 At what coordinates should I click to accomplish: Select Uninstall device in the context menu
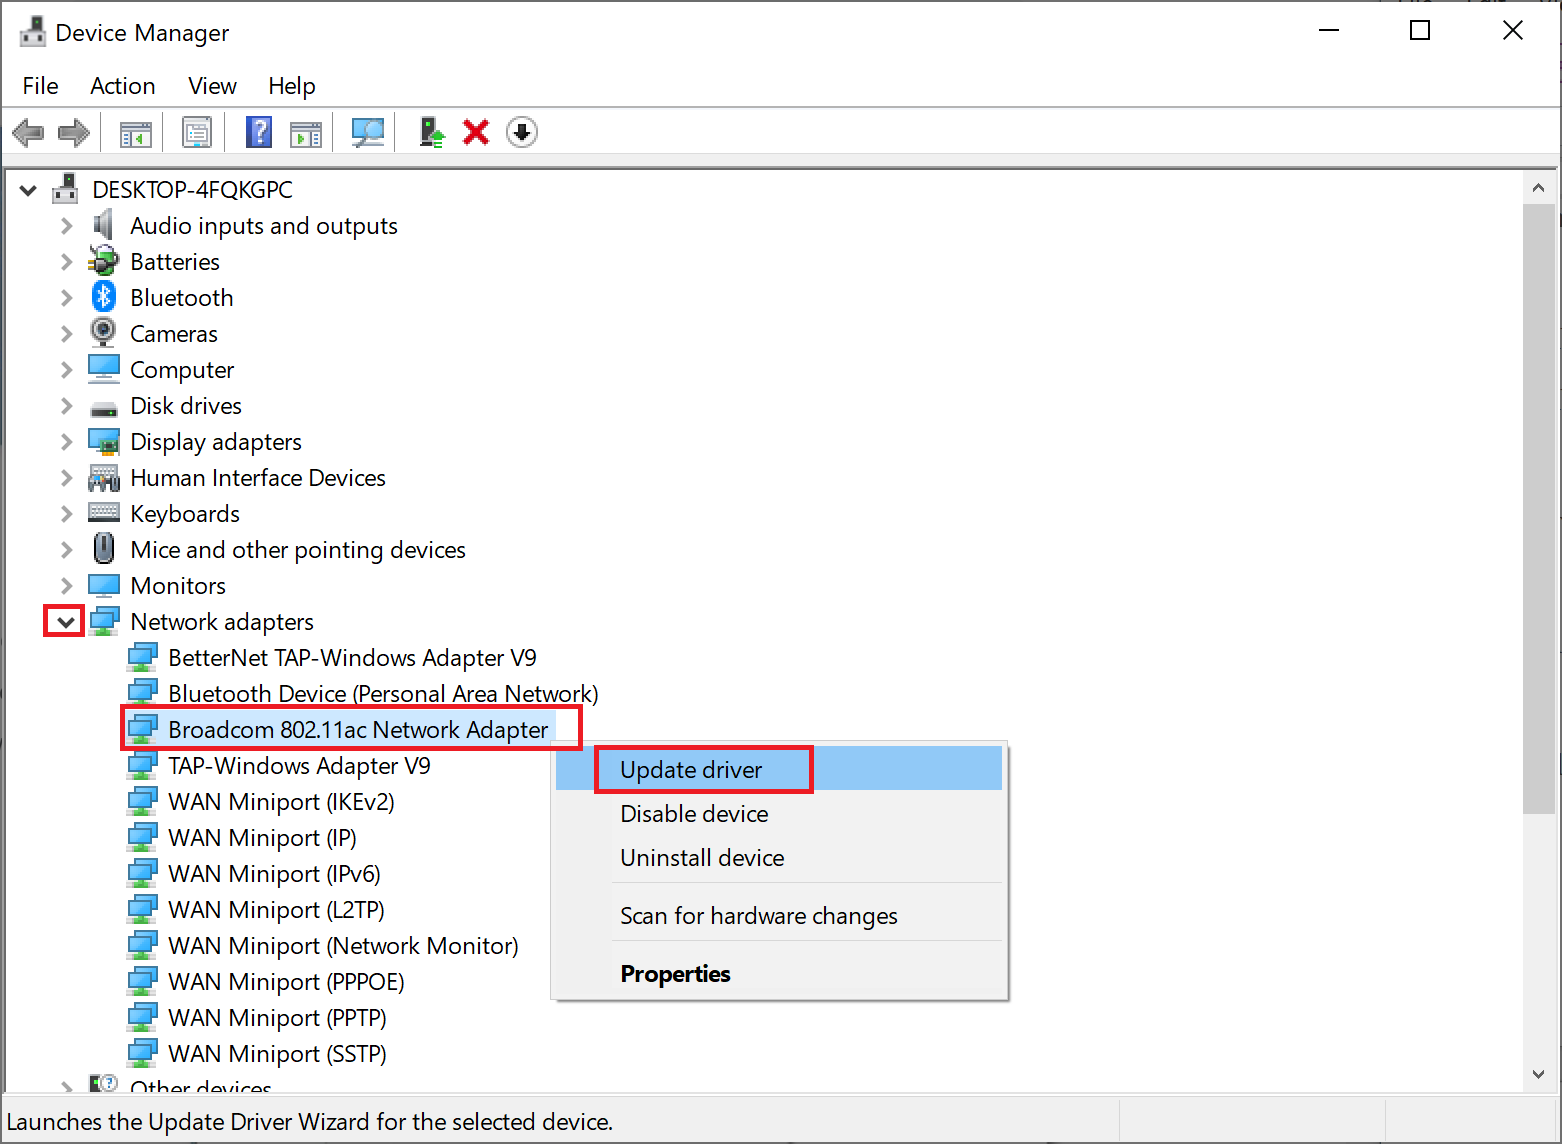(x=702, y=857)
